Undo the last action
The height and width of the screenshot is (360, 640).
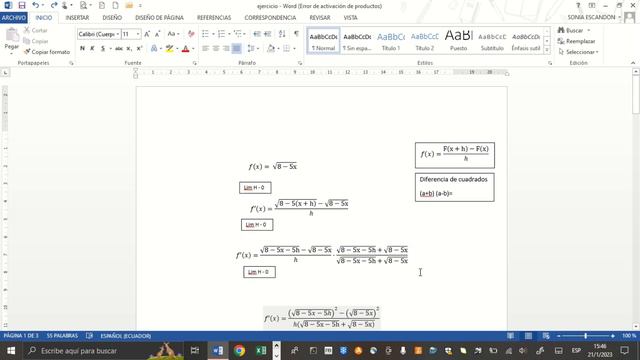point(36,5)
